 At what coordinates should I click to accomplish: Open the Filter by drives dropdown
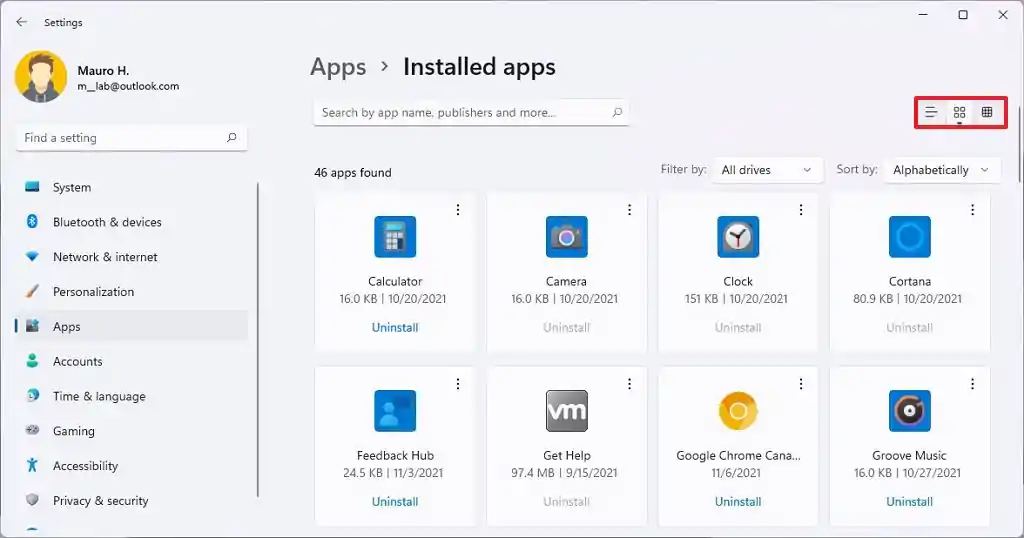coord(767,170)
